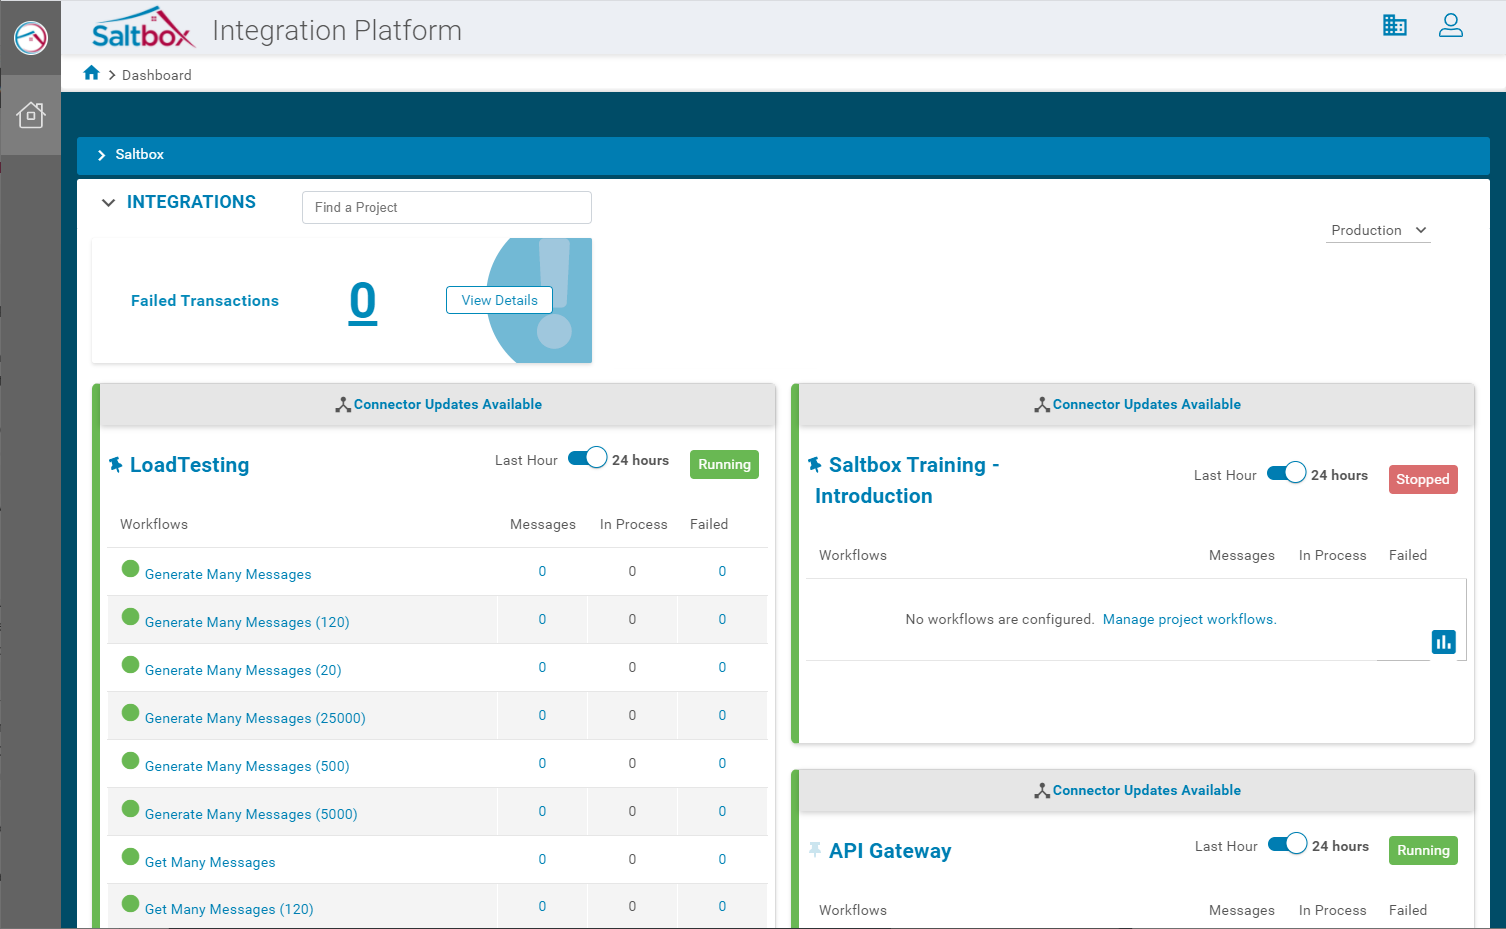Viewport: 1506px width, 929px height.
Task: Expand the Saltbox bar chevron
Action: coord(101,155)
